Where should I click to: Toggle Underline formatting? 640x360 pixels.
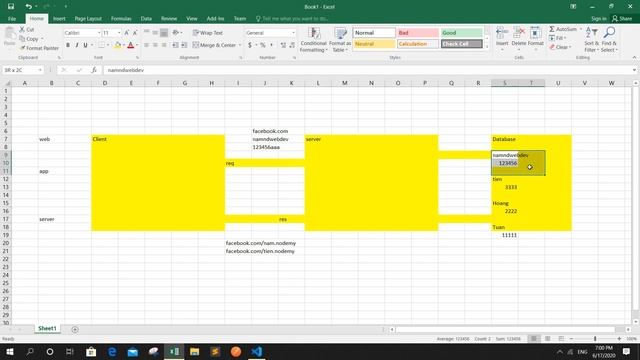click(85, 45)
